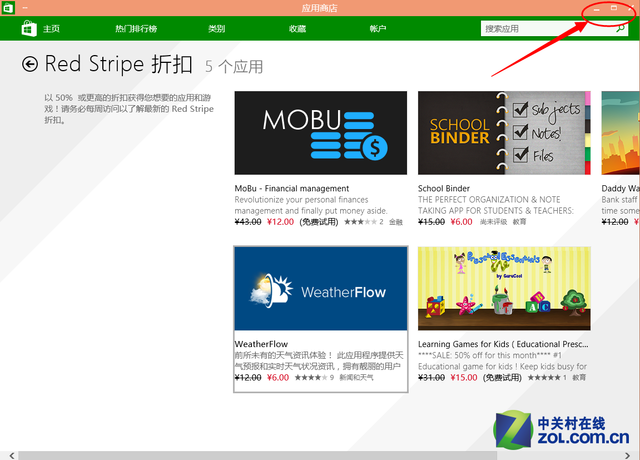Click Learning Games star rating
Image resolution: width=640 pixels, height=460 pixels.
(544, 378)
